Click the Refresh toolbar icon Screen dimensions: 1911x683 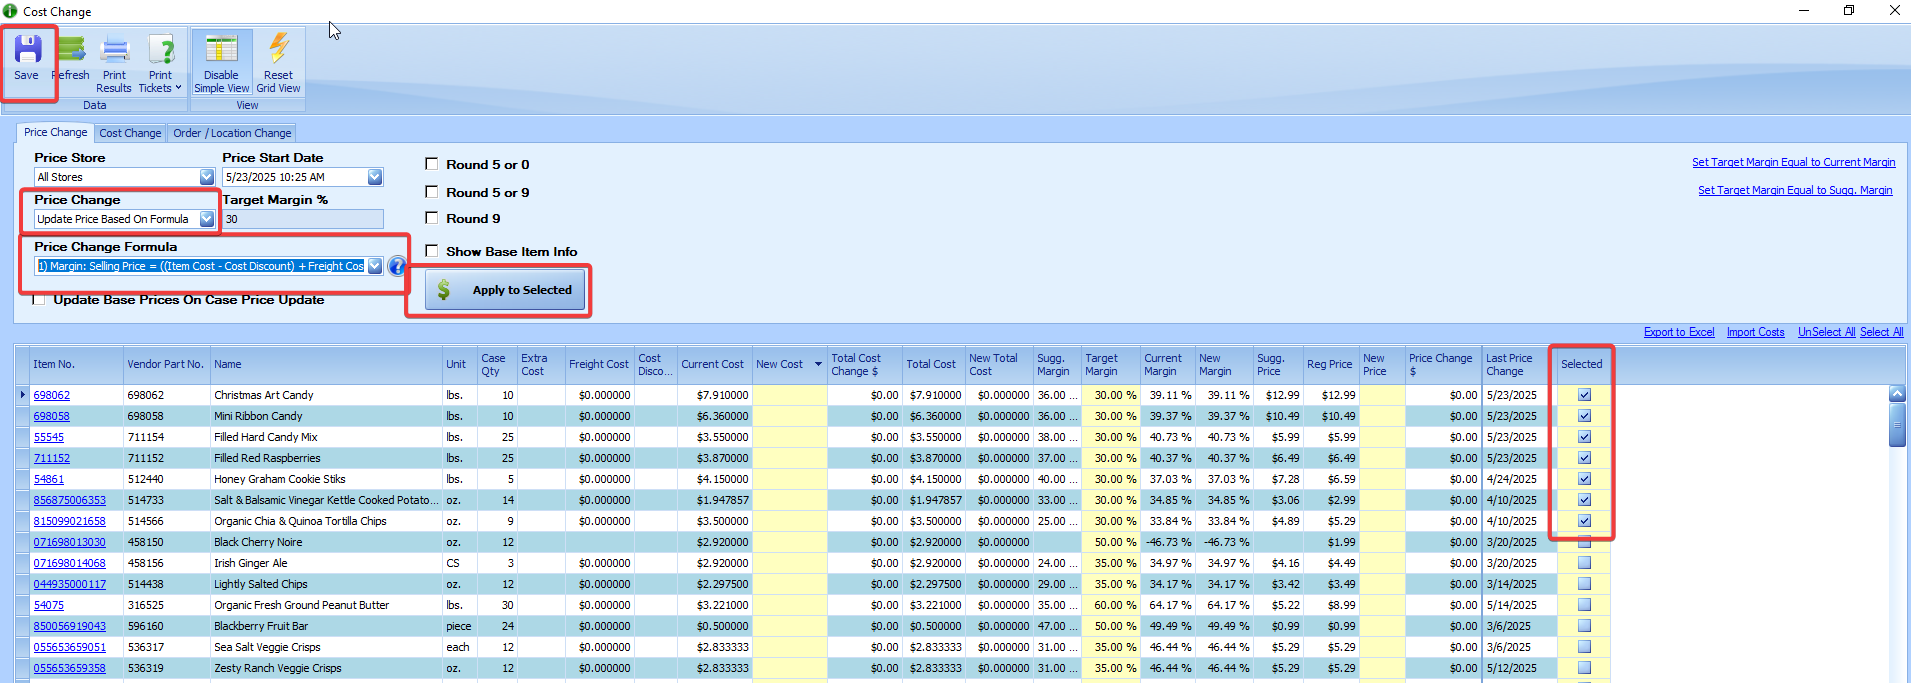tap(72, 50)
